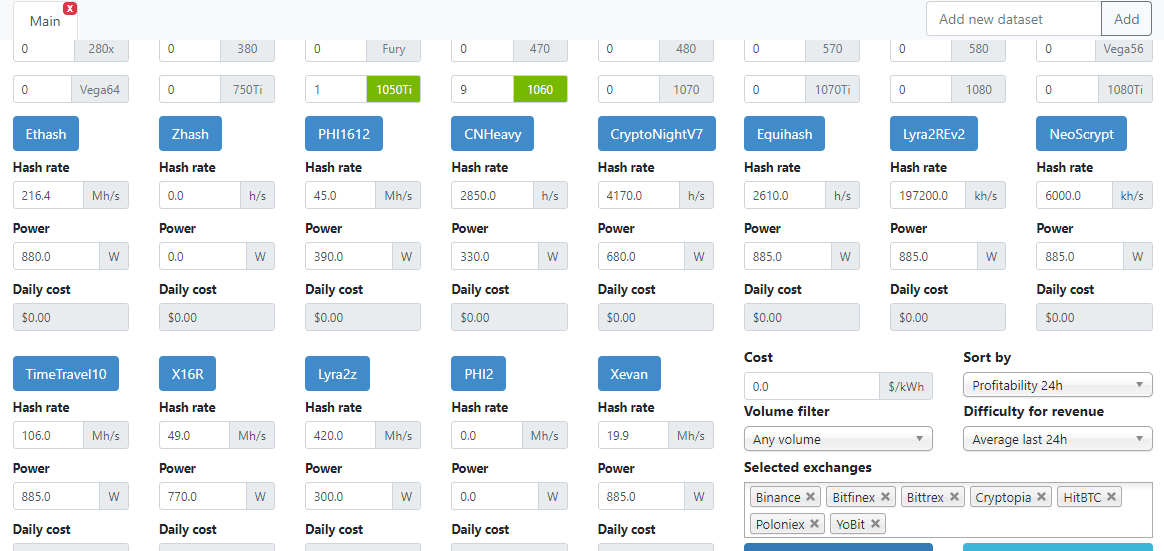This screenshot has height=551, width=1164.
Task: Toggle the green 1060 GPU button
Action: (x=540, y=90)
